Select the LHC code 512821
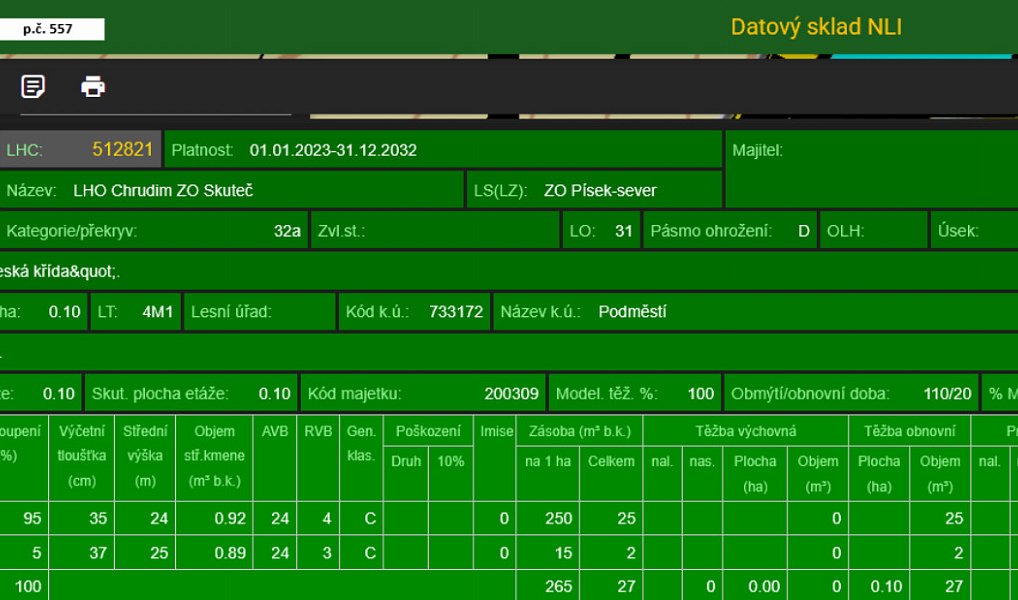 coord(123,150)
